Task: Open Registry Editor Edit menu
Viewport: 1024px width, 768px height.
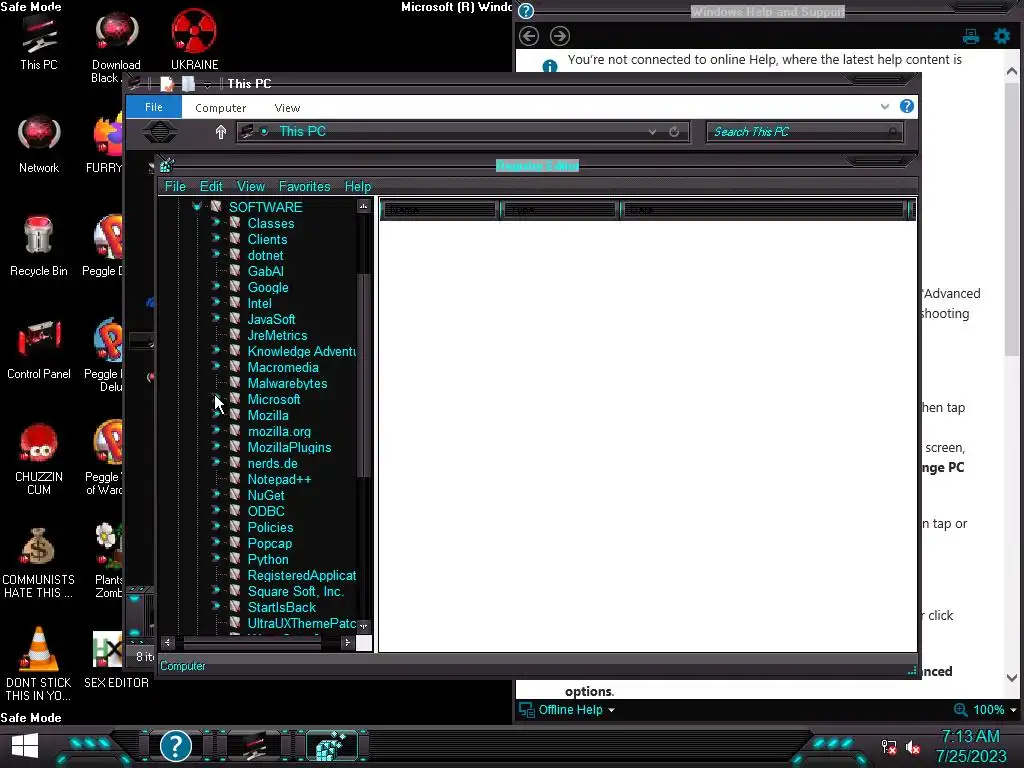Action: click(x=211, y=186)
